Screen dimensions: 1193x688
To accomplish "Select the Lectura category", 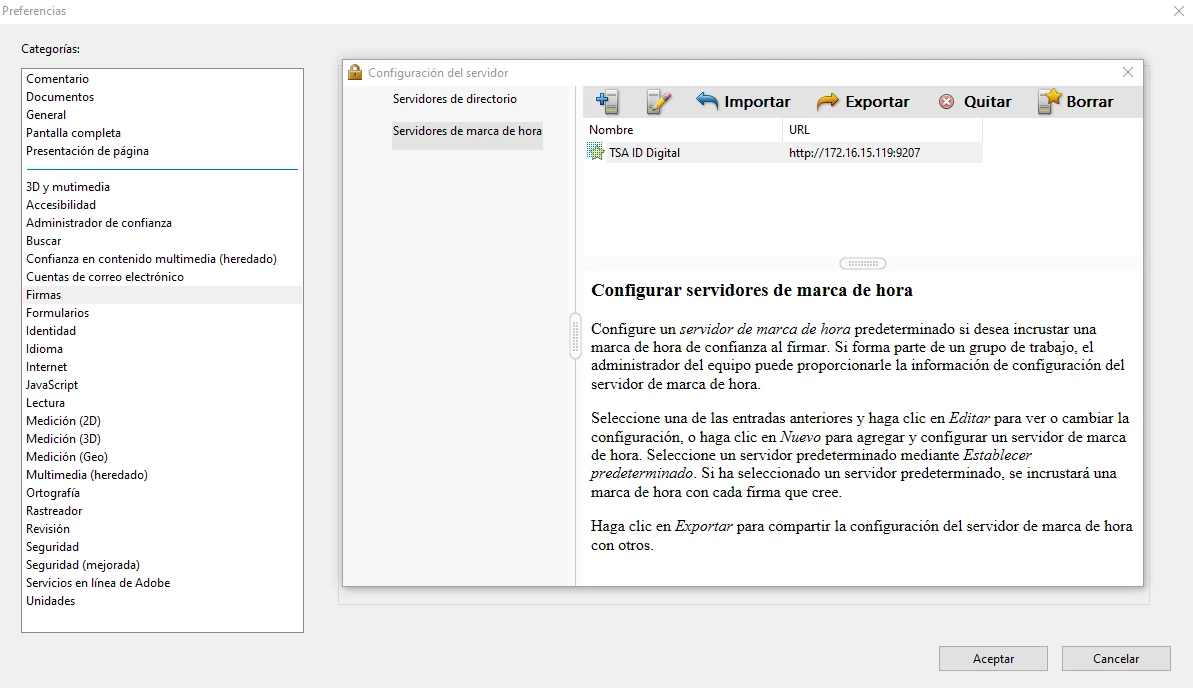I will [x=46, y=403].
